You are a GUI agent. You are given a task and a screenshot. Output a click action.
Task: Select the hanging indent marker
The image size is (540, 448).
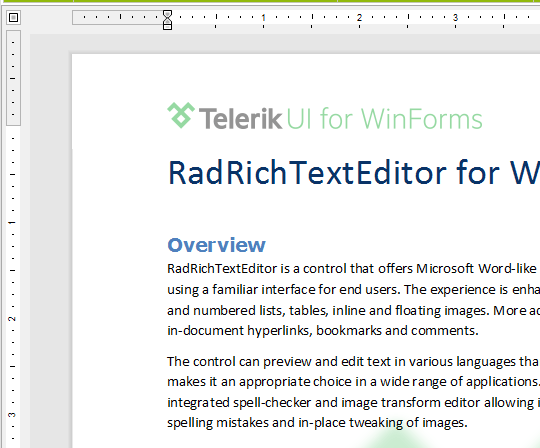pyautogui.click(x=167, y=20)
